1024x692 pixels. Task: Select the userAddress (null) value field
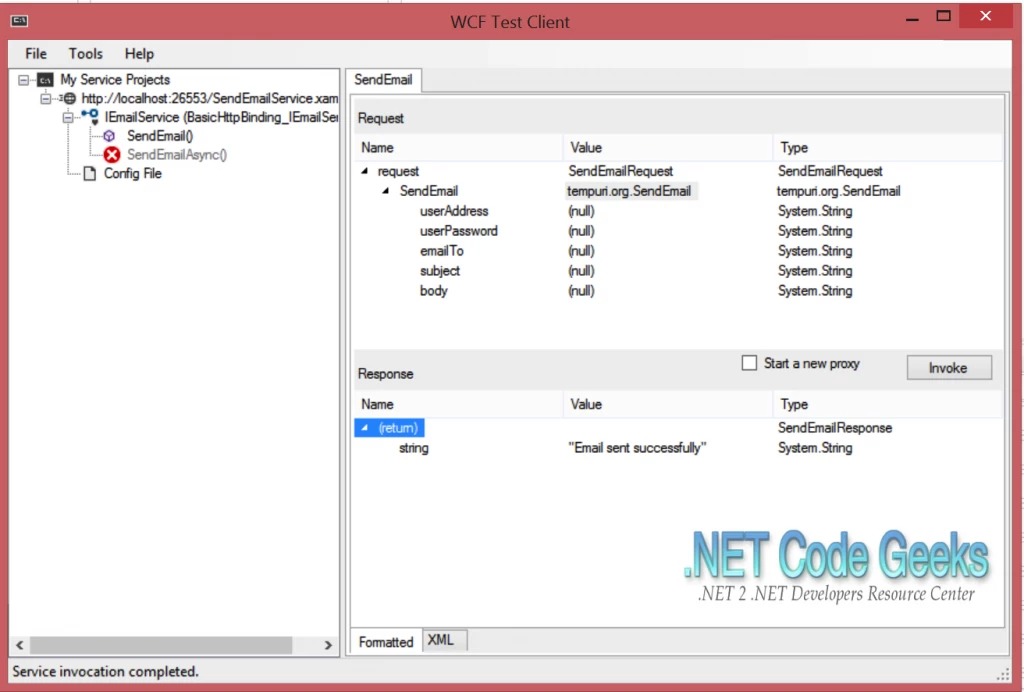581,211
